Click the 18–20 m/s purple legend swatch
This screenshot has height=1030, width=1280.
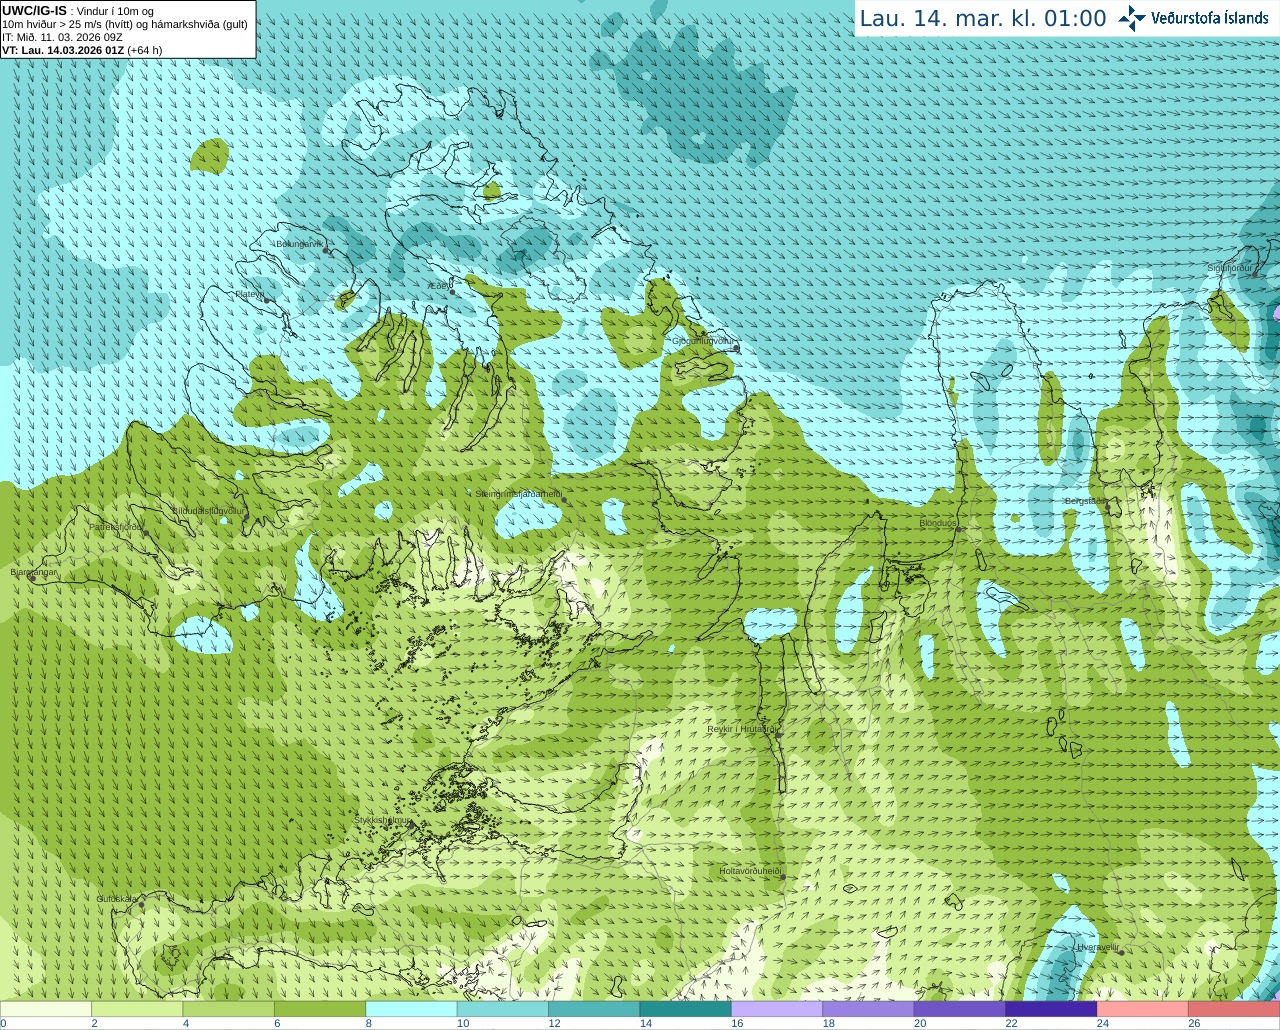click(868, 1009)
